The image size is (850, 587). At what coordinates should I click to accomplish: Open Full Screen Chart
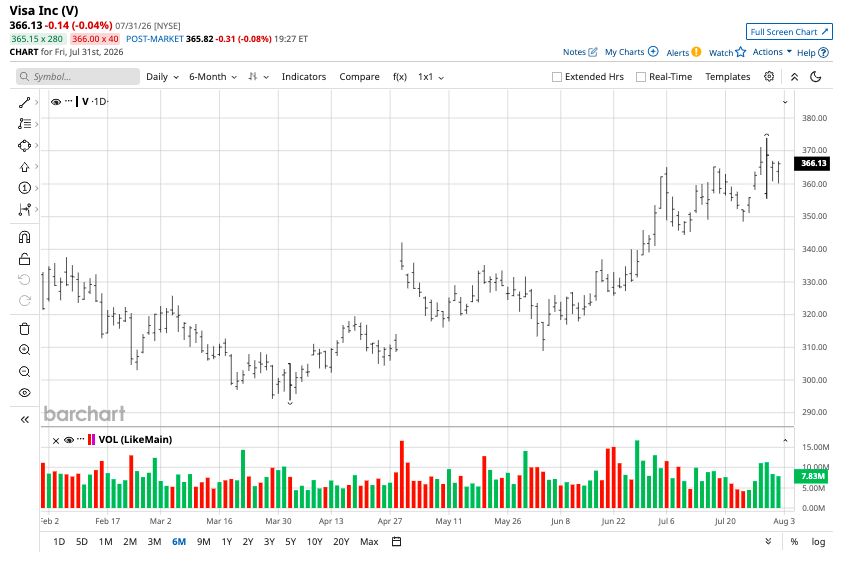[x=789, y=32]
